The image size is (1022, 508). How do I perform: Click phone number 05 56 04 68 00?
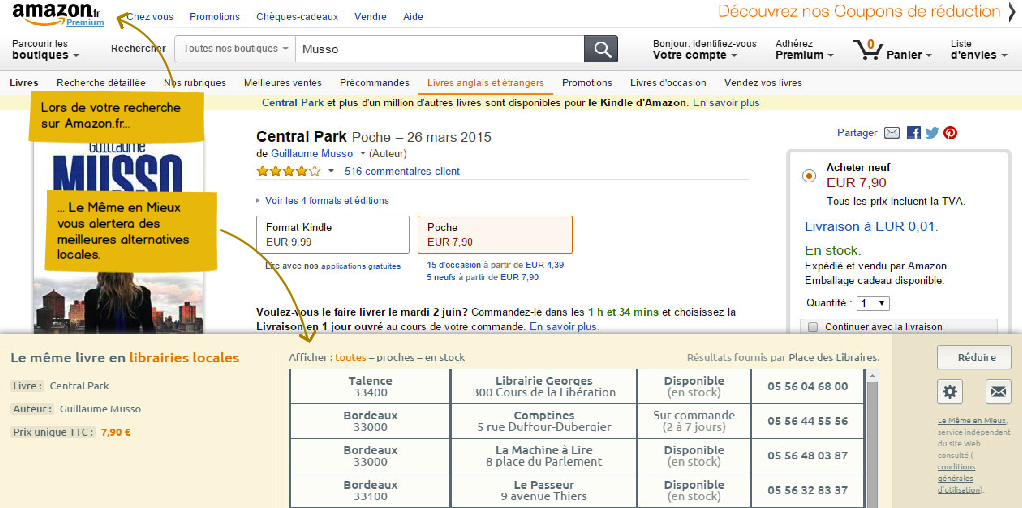point(808,386)
